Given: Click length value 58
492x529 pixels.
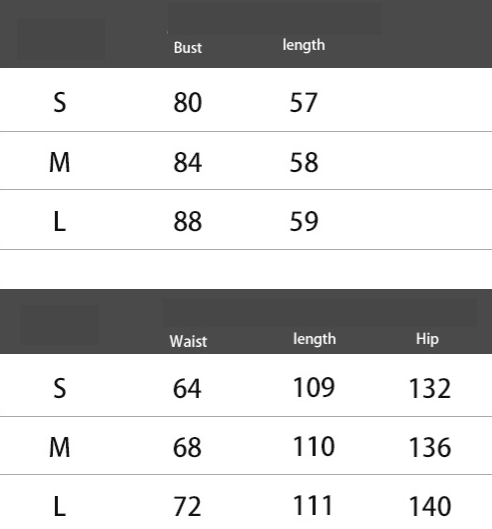Looking at the screenshot, I should 304,162.
